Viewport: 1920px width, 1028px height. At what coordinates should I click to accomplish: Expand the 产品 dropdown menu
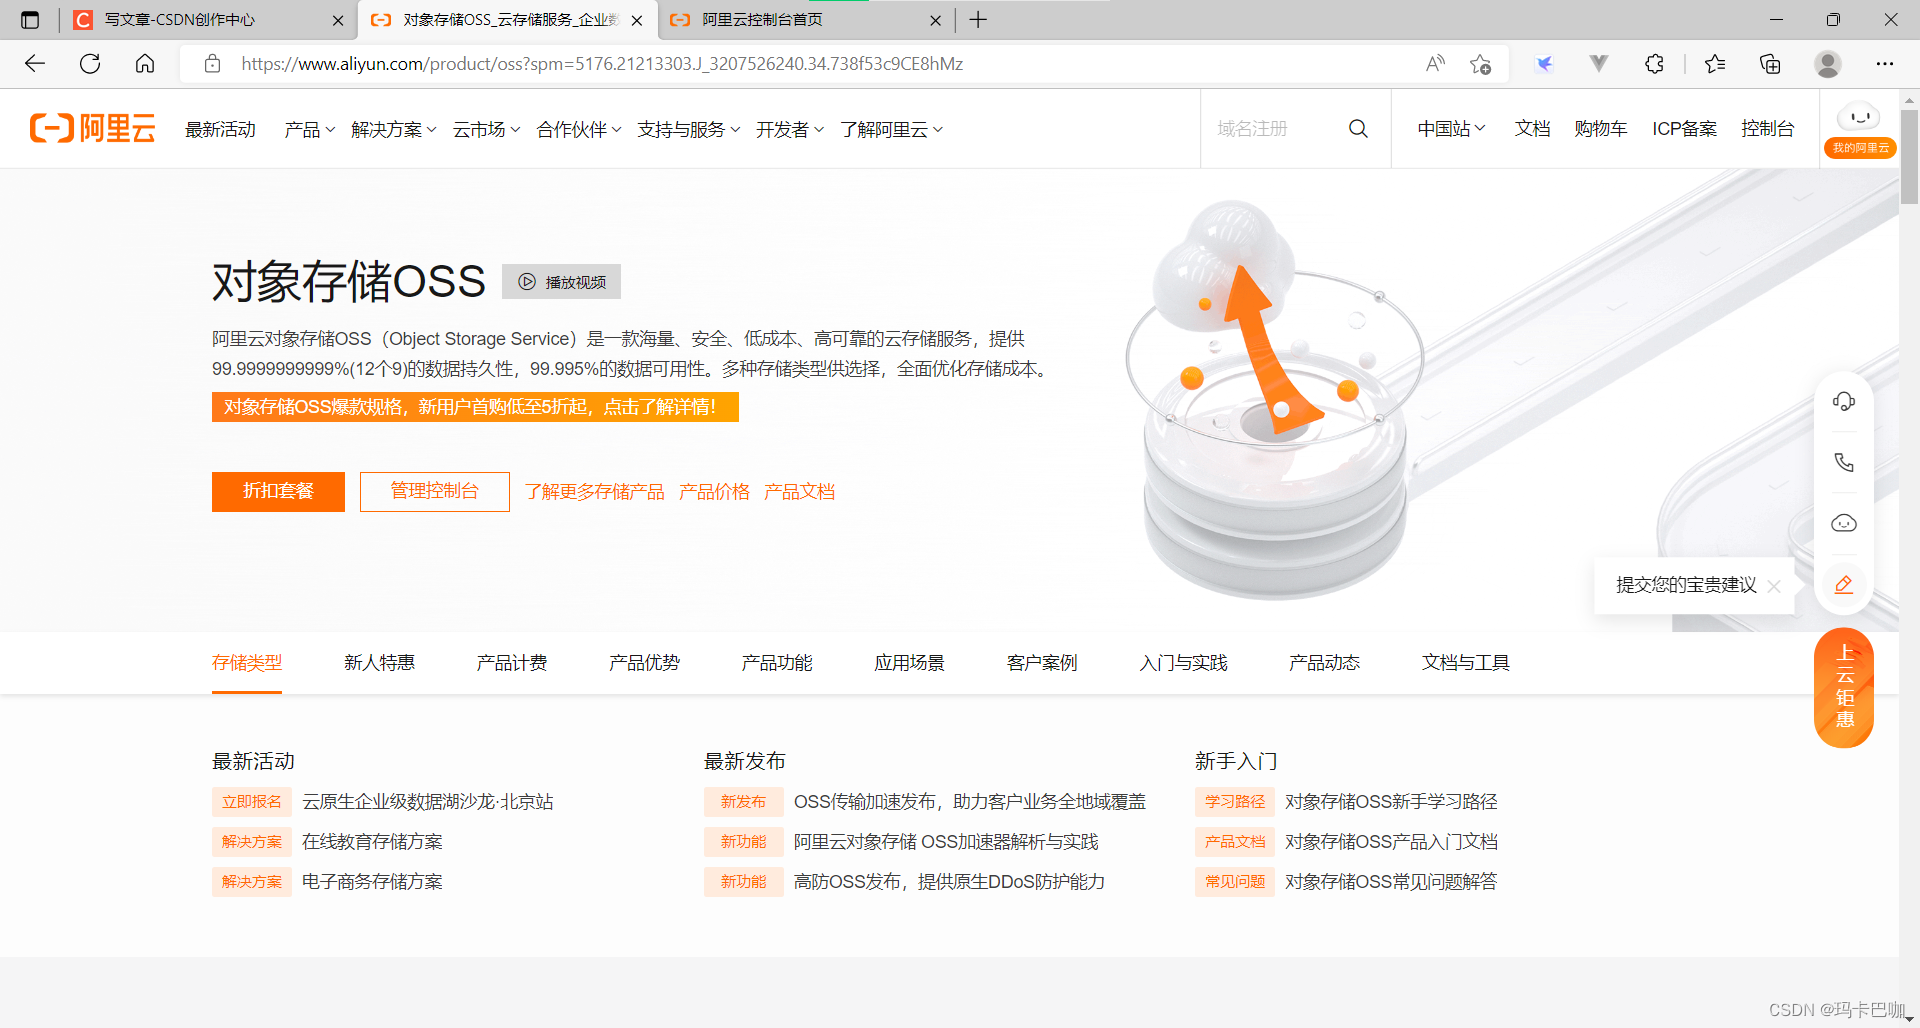tap(307, 128)
